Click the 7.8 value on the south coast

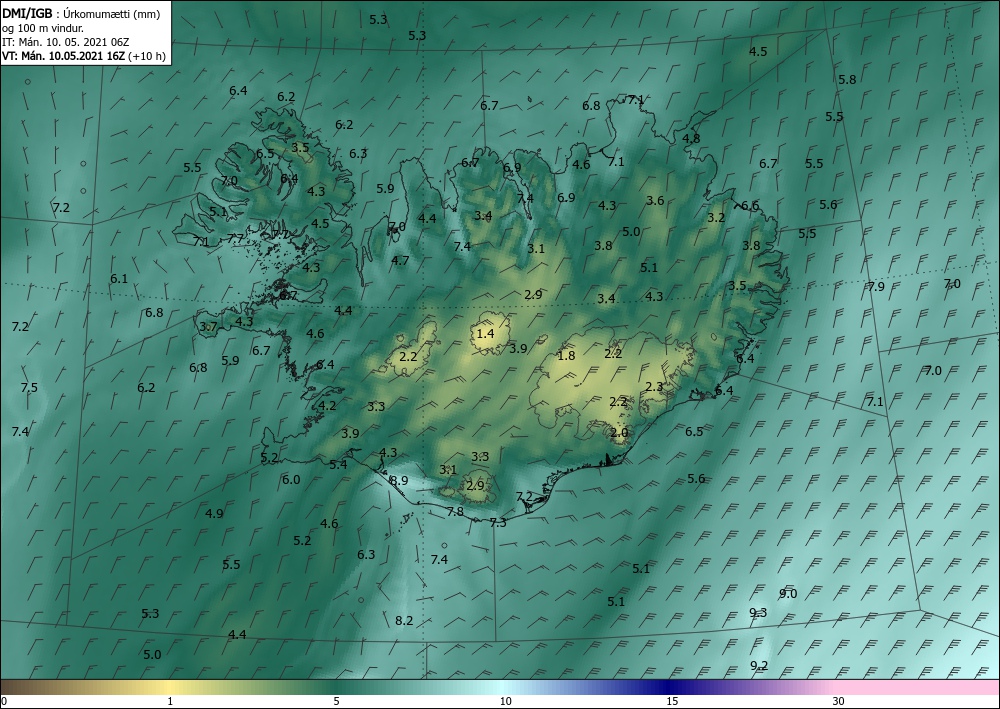click(x=455, y=511)
